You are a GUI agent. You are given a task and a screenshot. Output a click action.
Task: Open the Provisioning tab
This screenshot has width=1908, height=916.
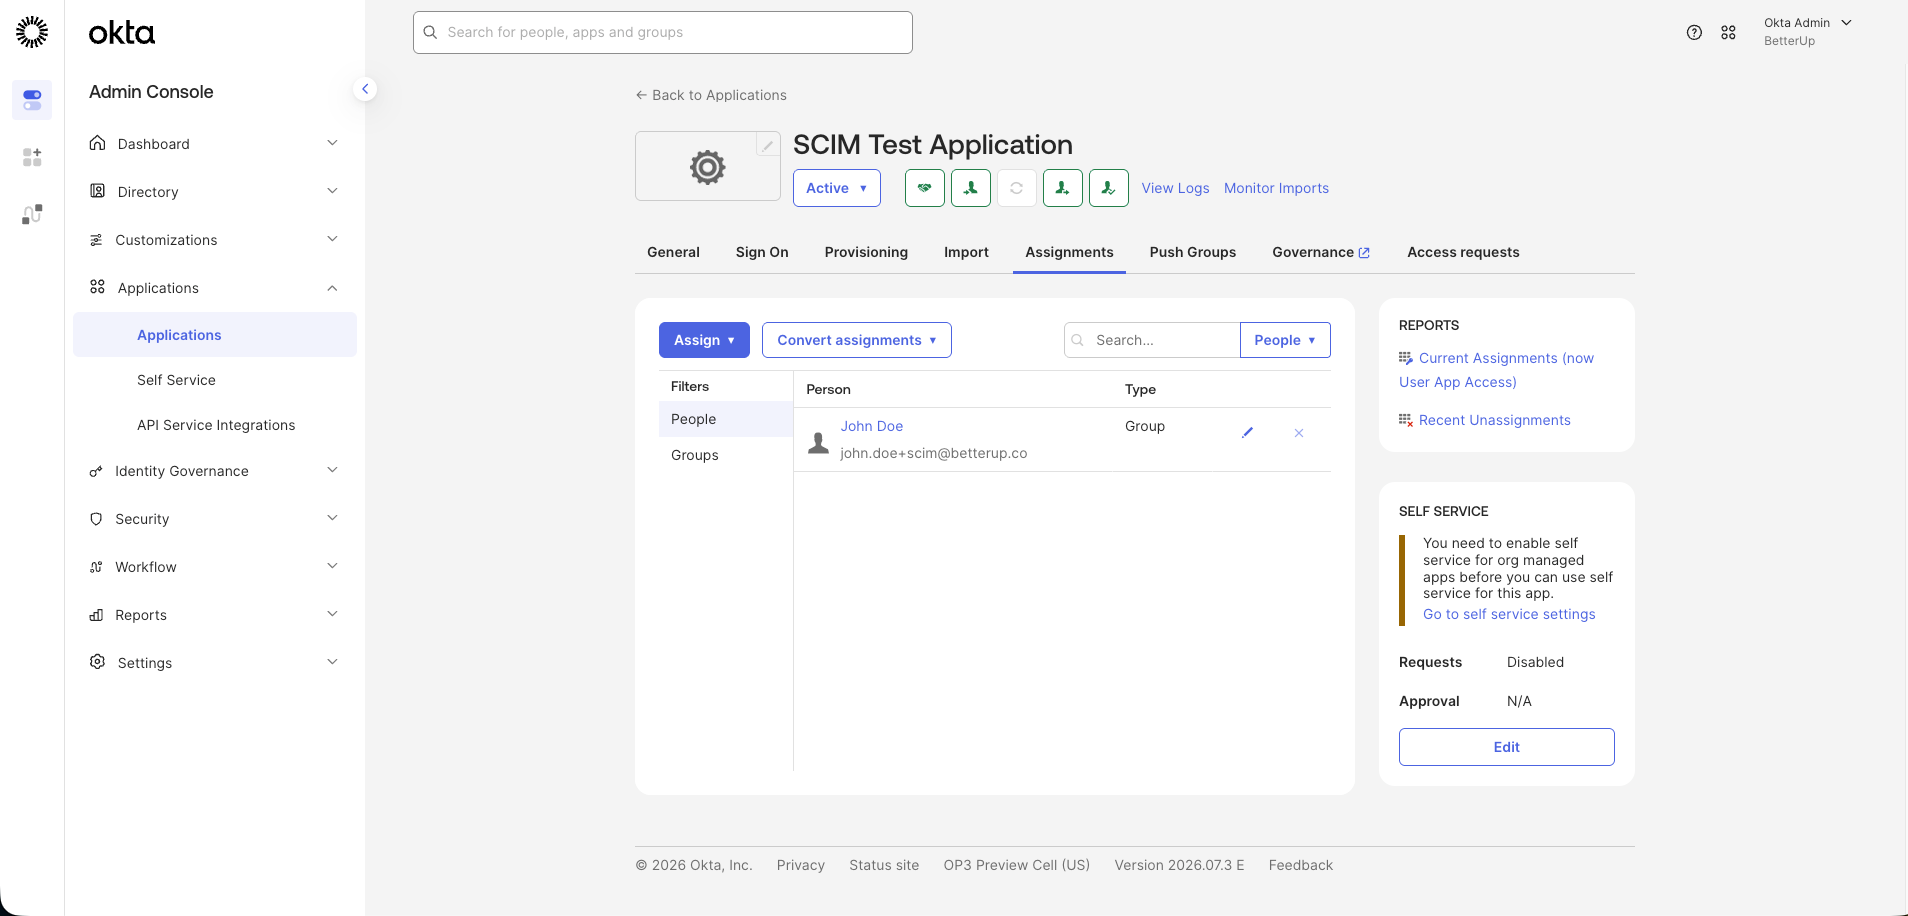(x=866, y=252)
